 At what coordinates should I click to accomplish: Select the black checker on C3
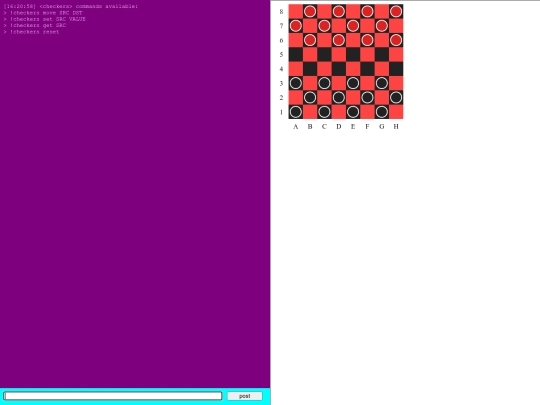tap(324, 83)
